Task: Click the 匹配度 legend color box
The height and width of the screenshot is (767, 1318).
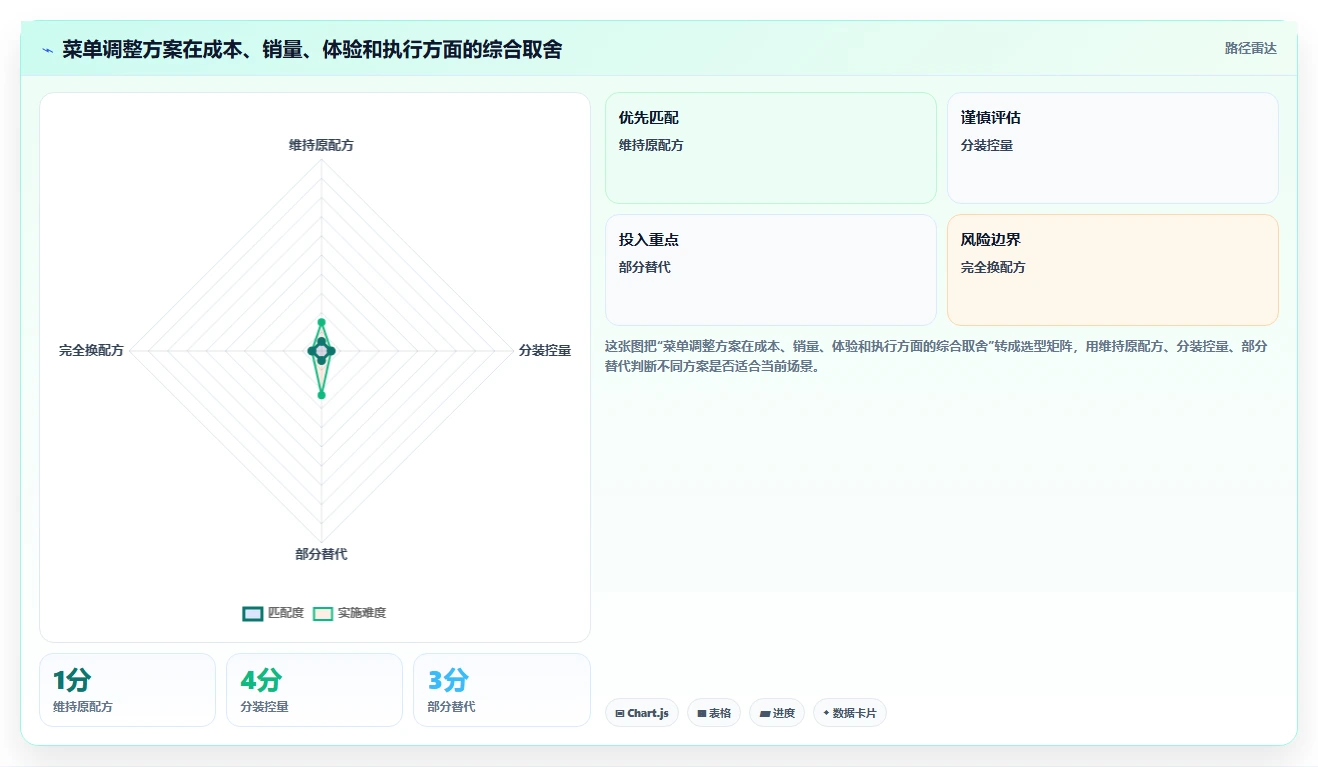Action: coord(253,613)
